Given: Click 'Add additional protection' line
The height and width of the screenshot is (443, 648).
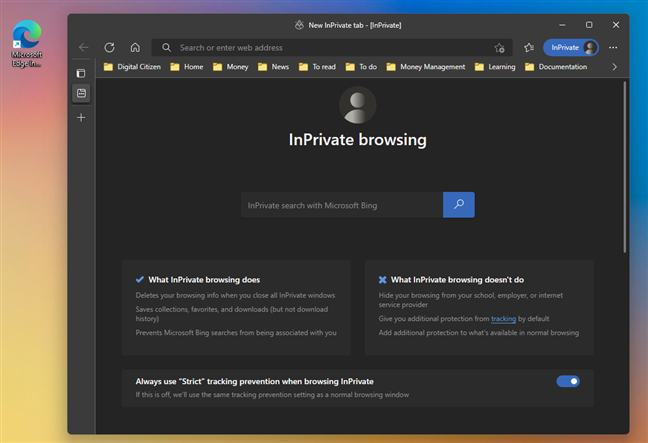Looking at the screenshot, I should pyautogui.click(x=479, y=333).
